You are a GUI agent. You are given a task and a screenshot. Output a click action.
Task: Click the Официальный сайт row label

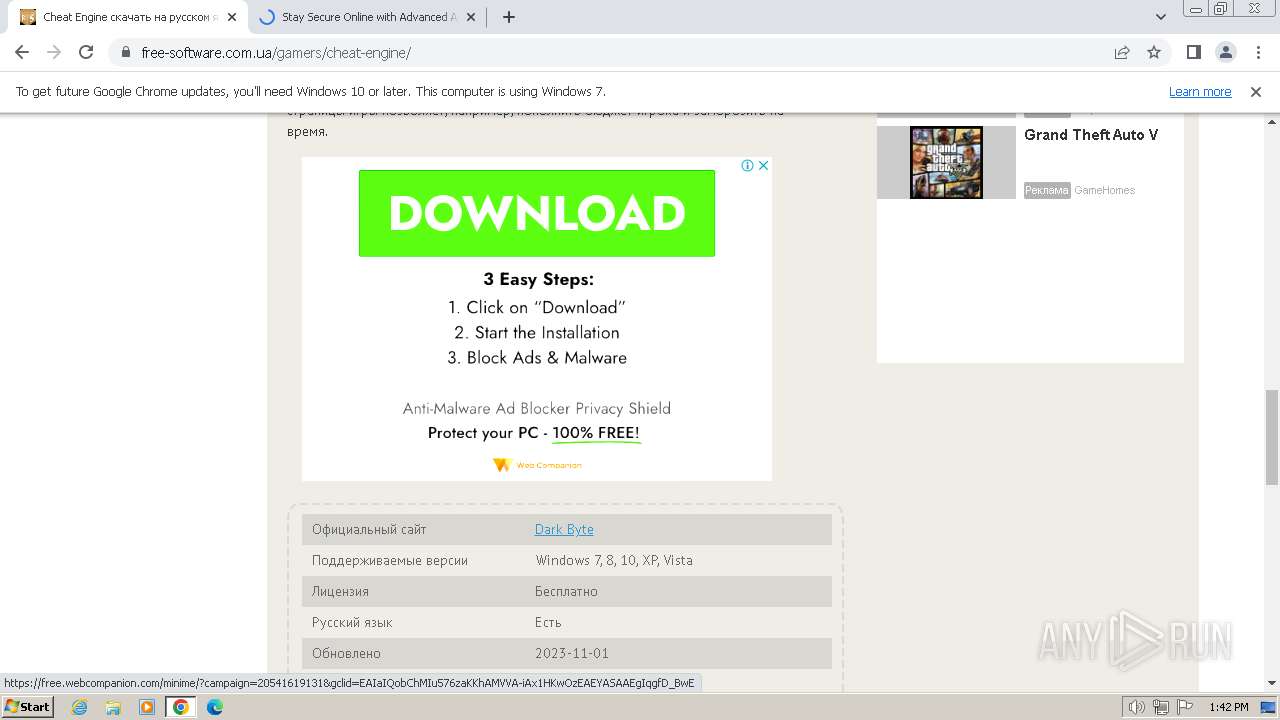point(369,529)
